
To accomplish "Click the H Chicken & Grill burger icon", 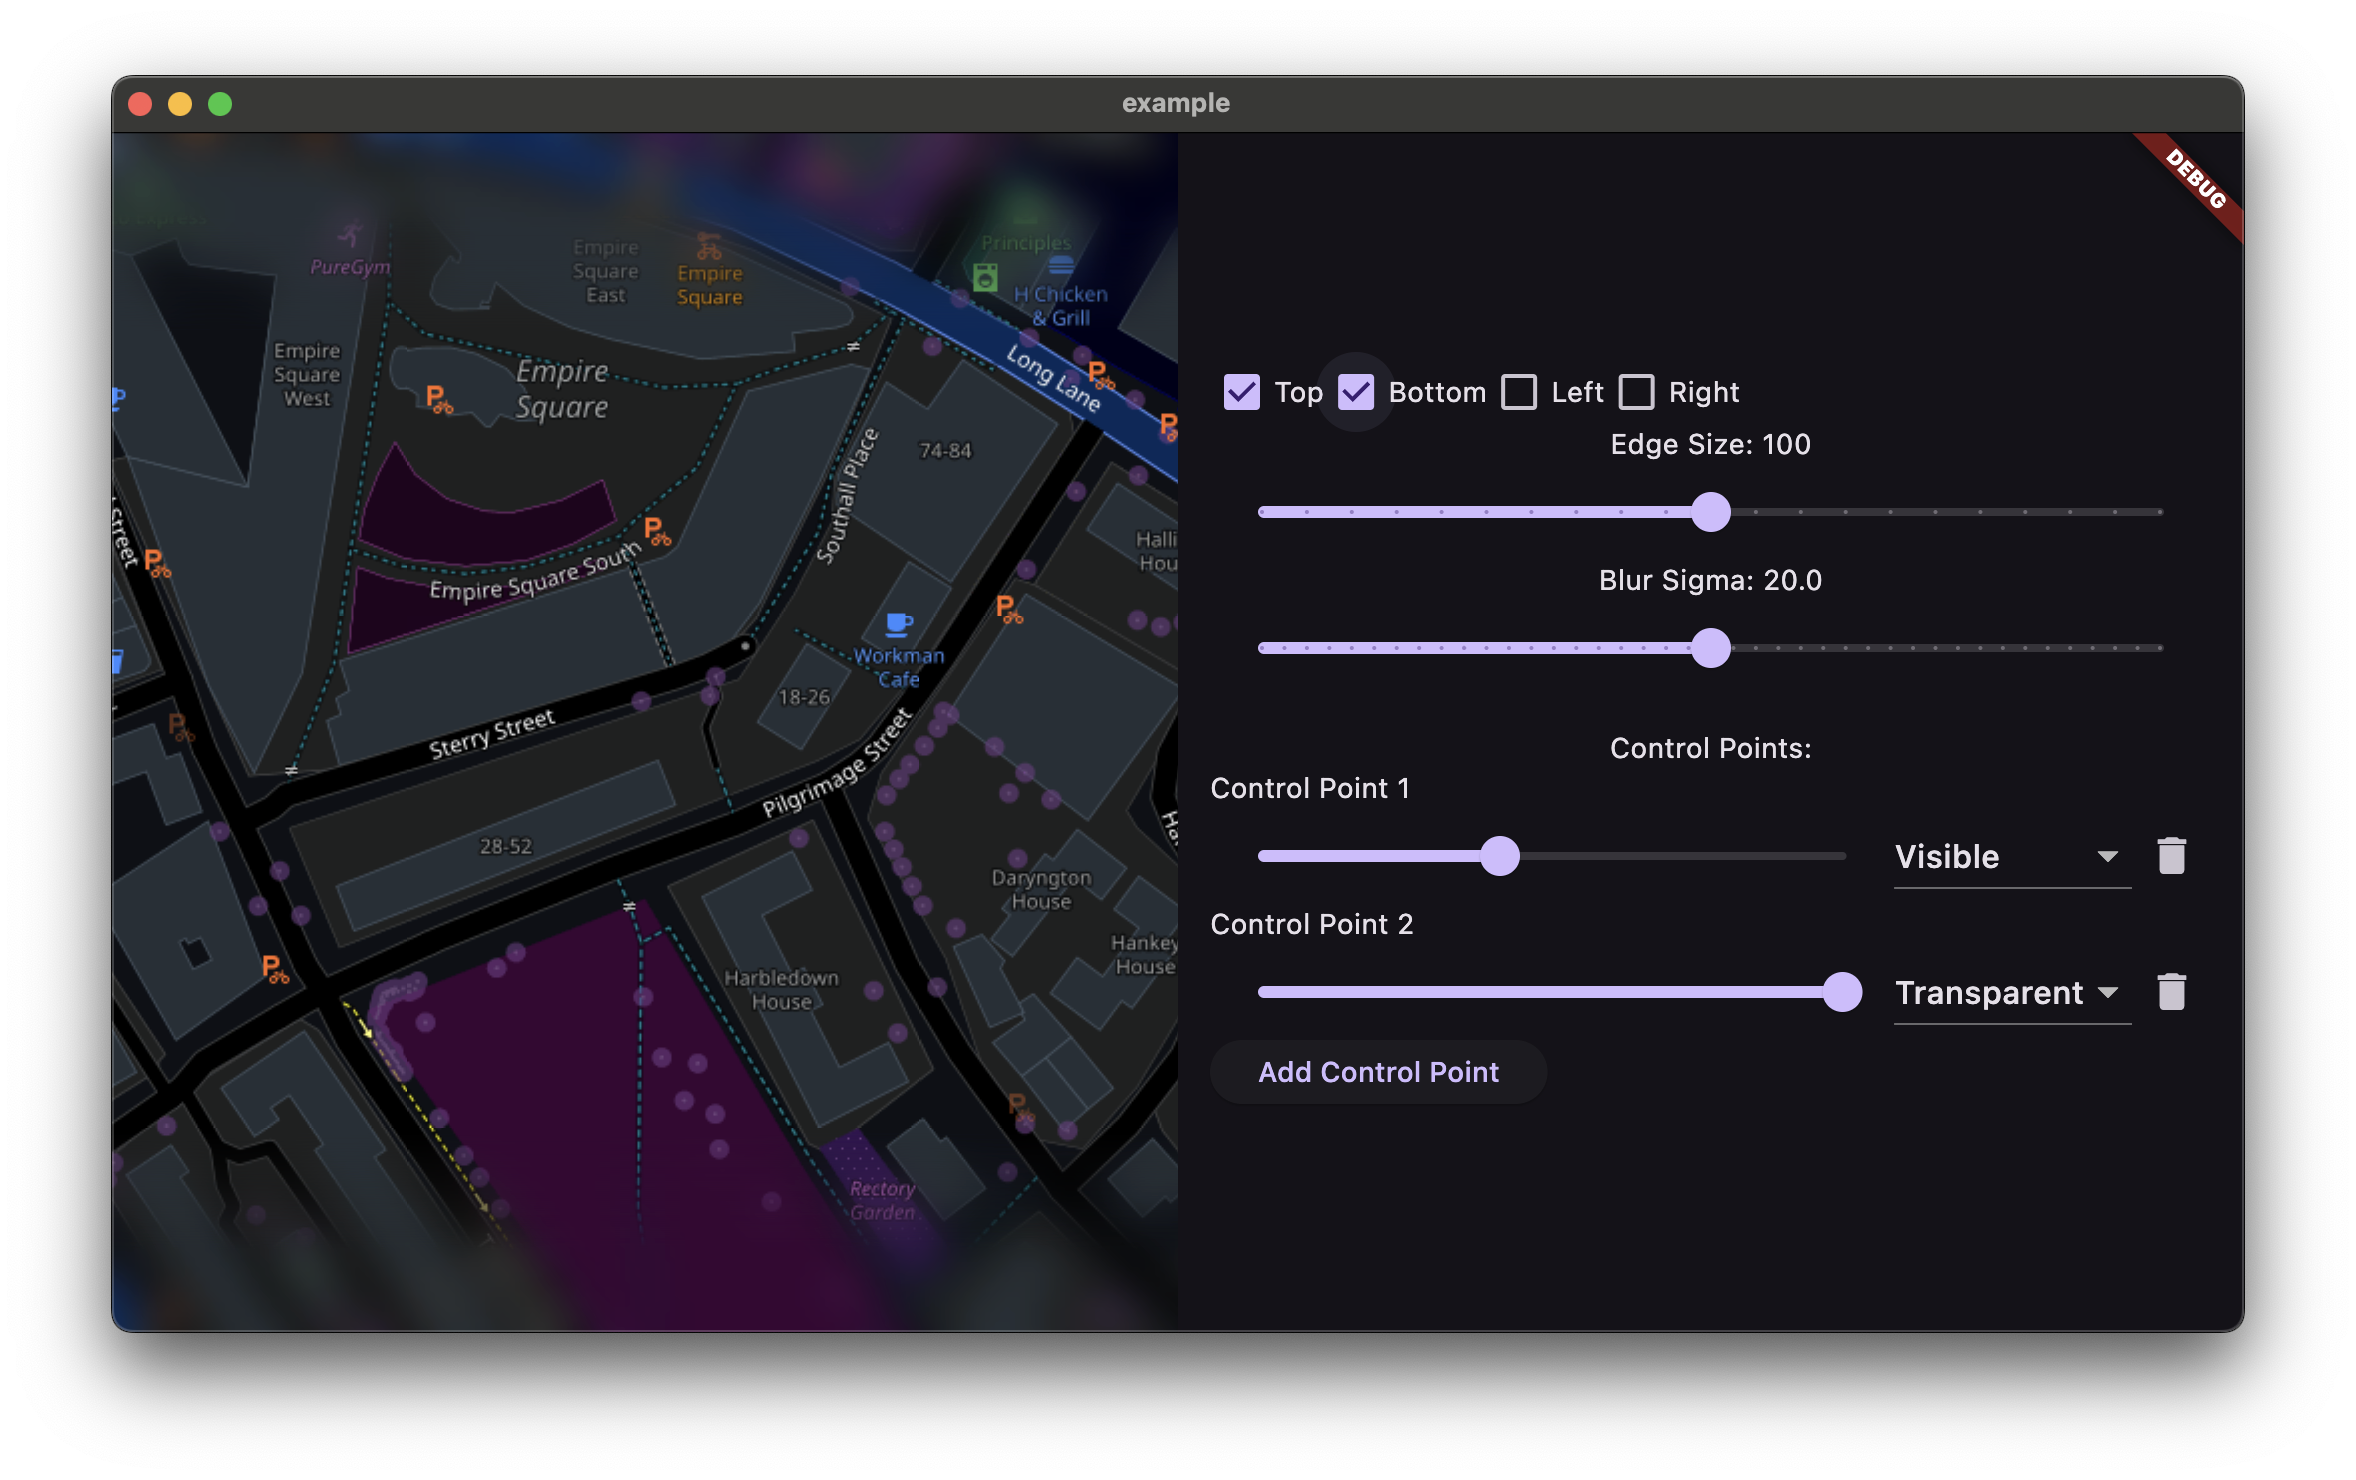I will (1061, 266).
